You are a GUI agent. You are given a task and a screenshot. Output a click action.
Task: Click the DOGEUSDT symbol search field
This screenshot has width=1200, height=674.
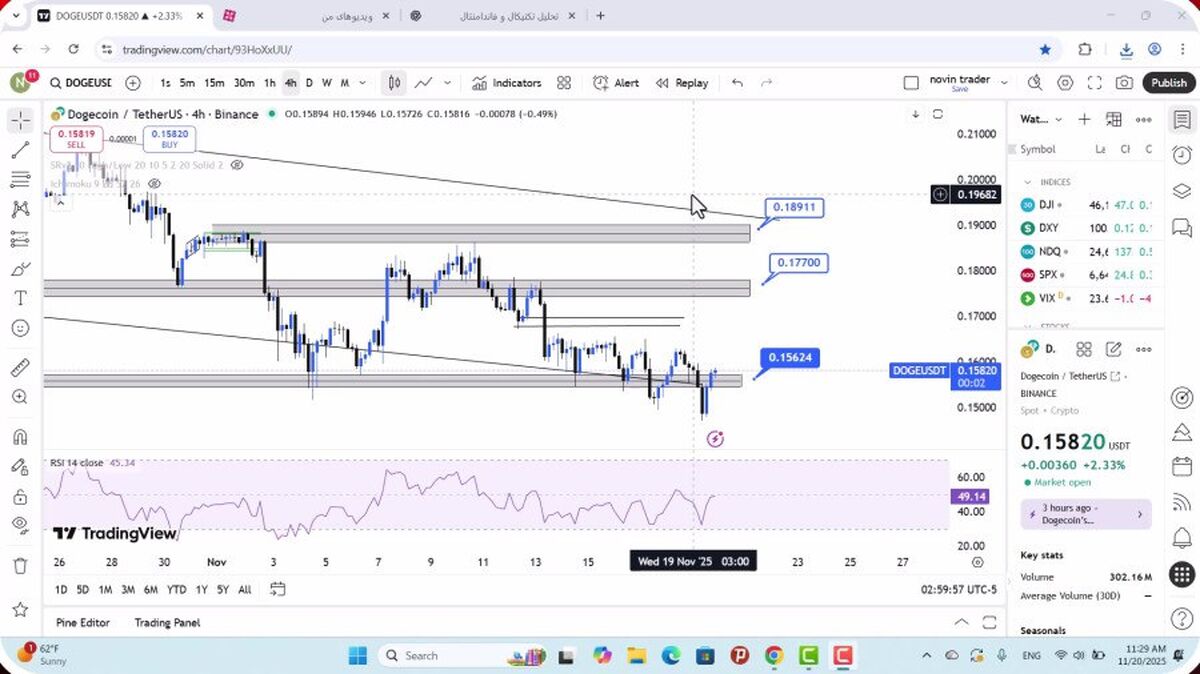coord(81,83)
